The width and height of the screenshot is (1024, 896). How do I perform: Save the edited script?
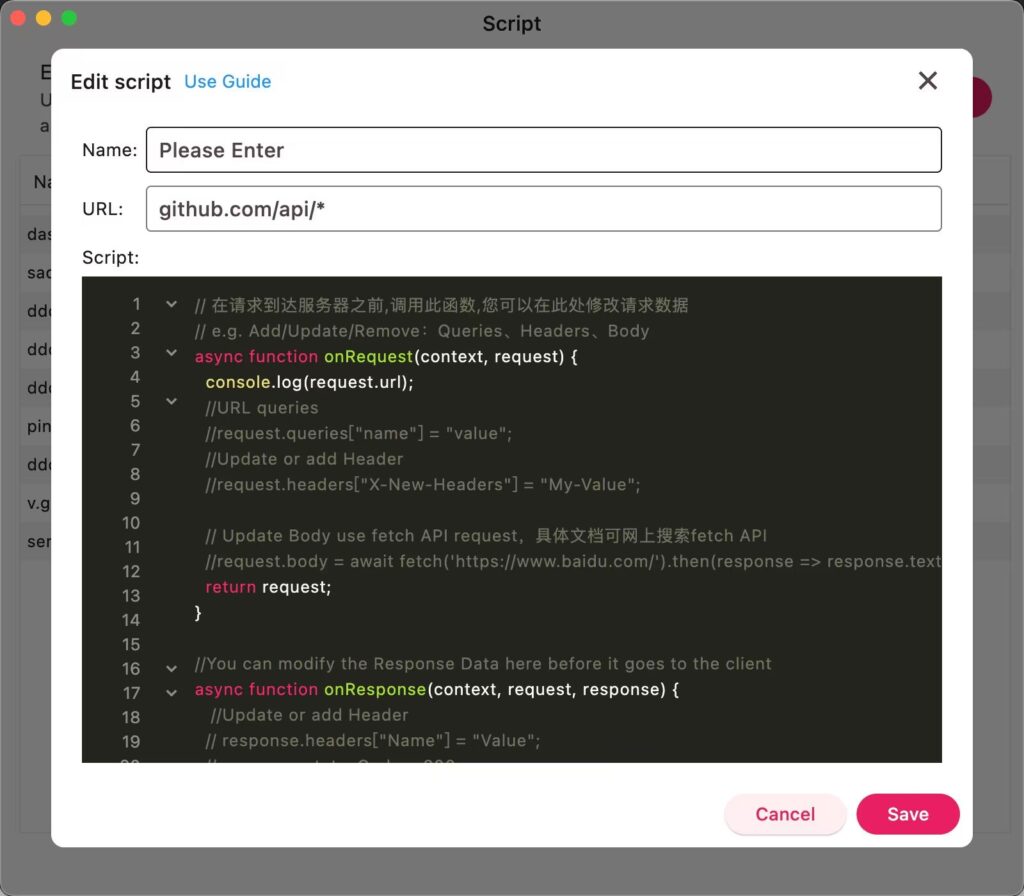coord(907,814)
